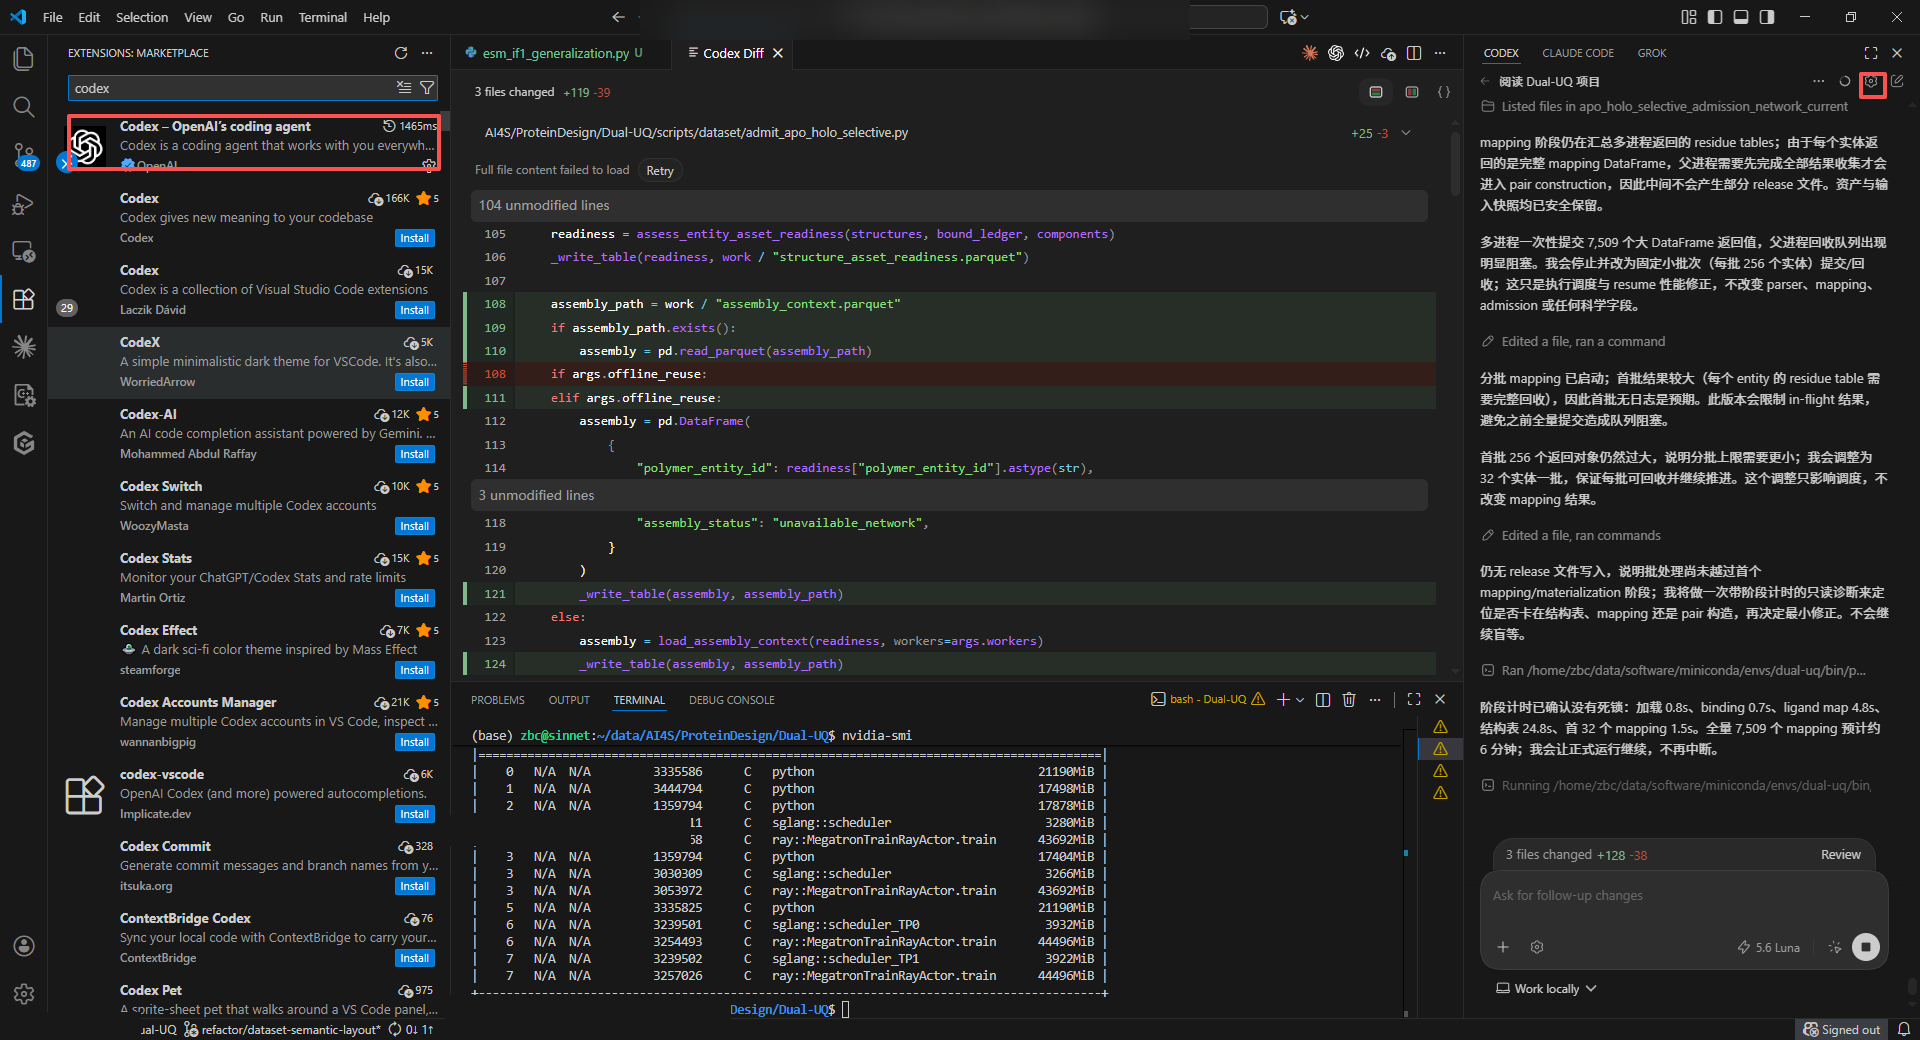Open the Search view in activity bar

coord(24,107)
